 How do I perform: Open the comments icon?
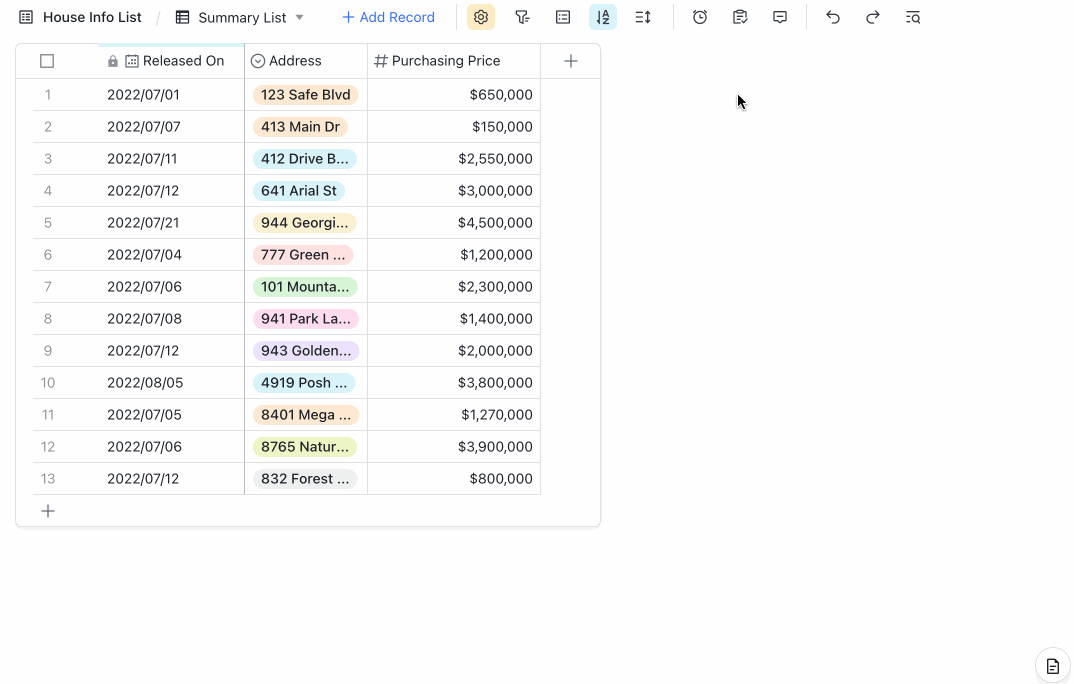[779, 17]
